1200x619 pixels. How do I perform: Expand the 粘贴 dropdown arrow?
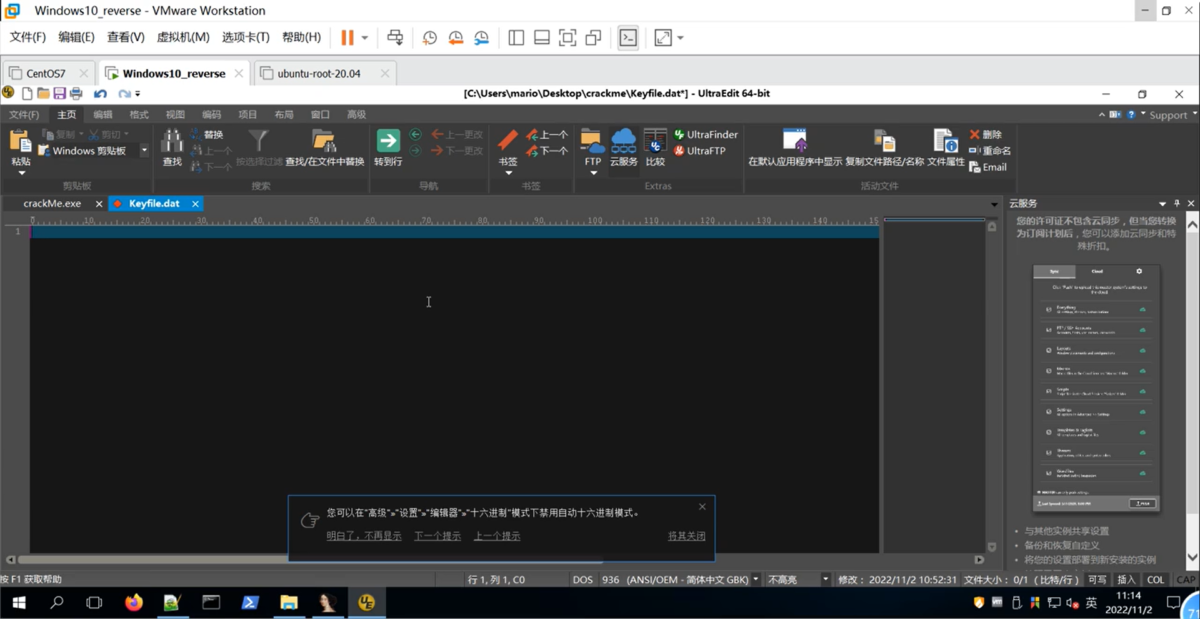(21, 173)
